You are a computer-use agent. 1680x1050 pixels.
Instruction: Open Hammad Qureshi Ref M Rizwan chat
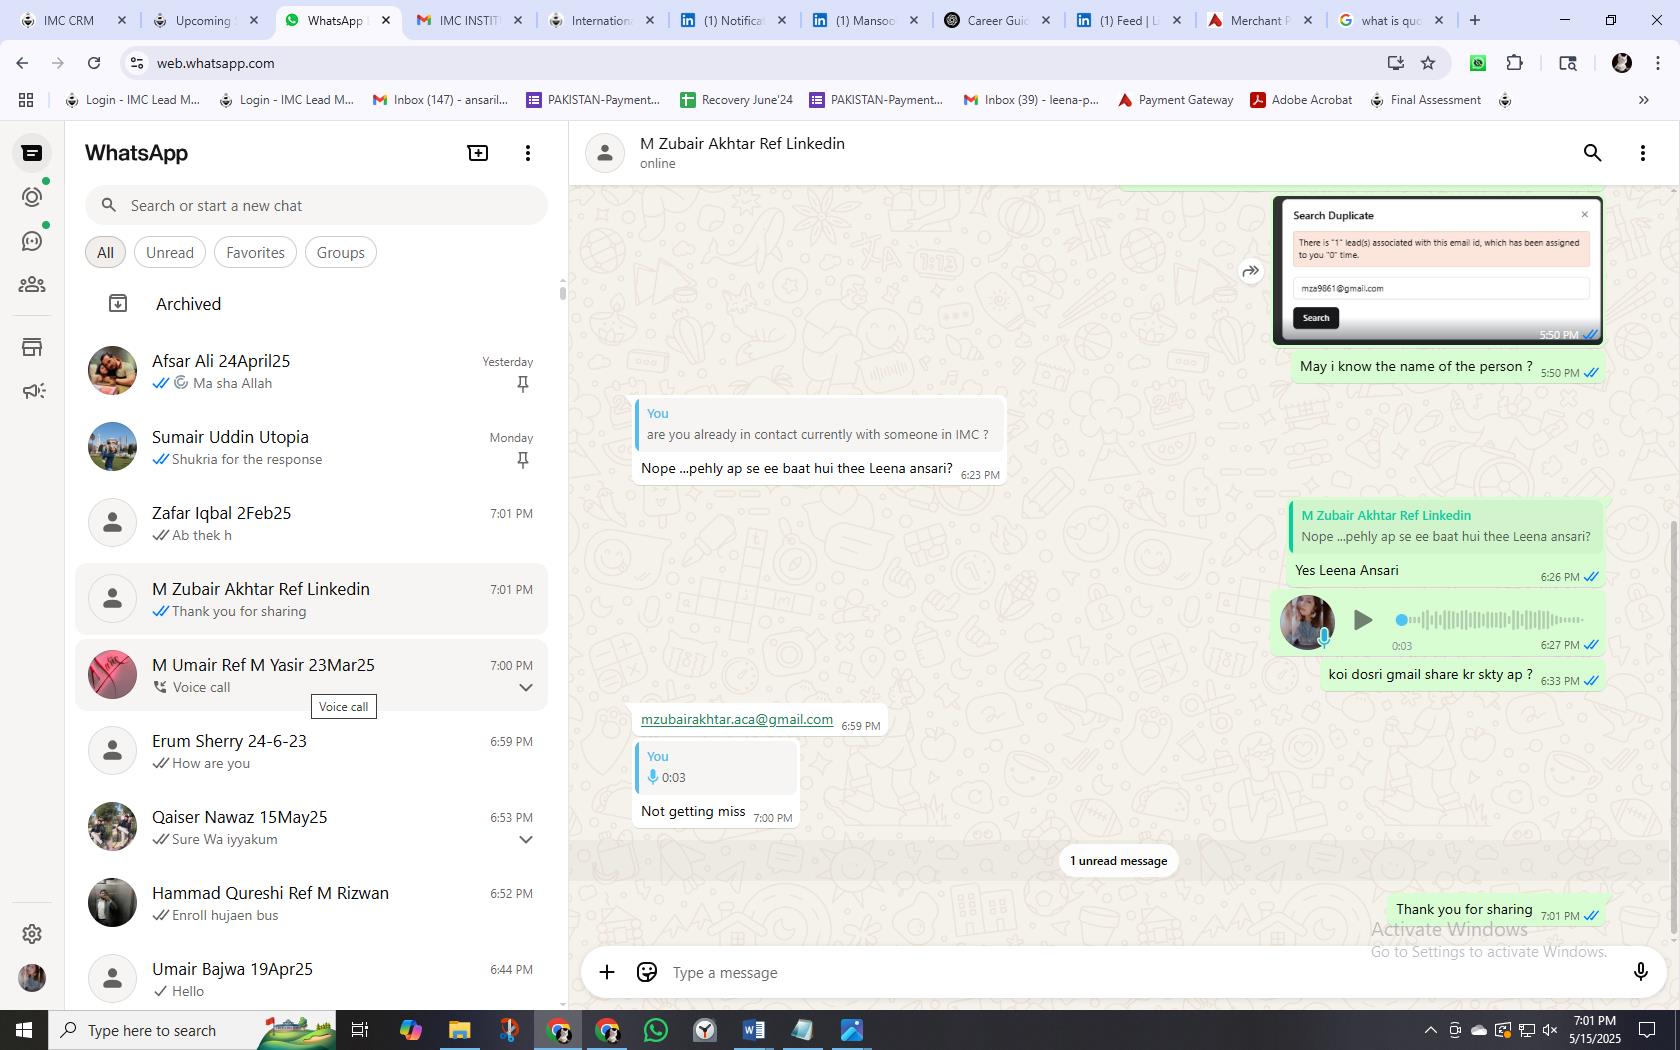coord(312,903)
